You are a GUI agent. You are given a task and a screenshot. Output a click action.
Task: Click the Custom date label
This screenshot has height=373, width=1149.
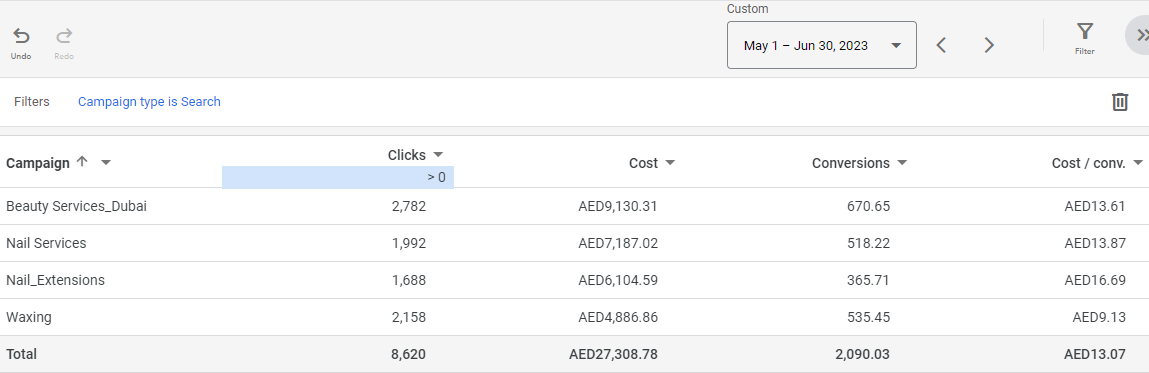point(747,9)
